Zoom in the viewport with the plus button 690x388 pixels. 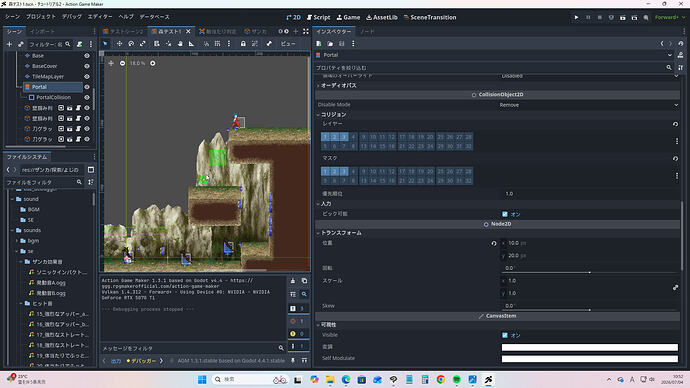[x=153, y=63]
